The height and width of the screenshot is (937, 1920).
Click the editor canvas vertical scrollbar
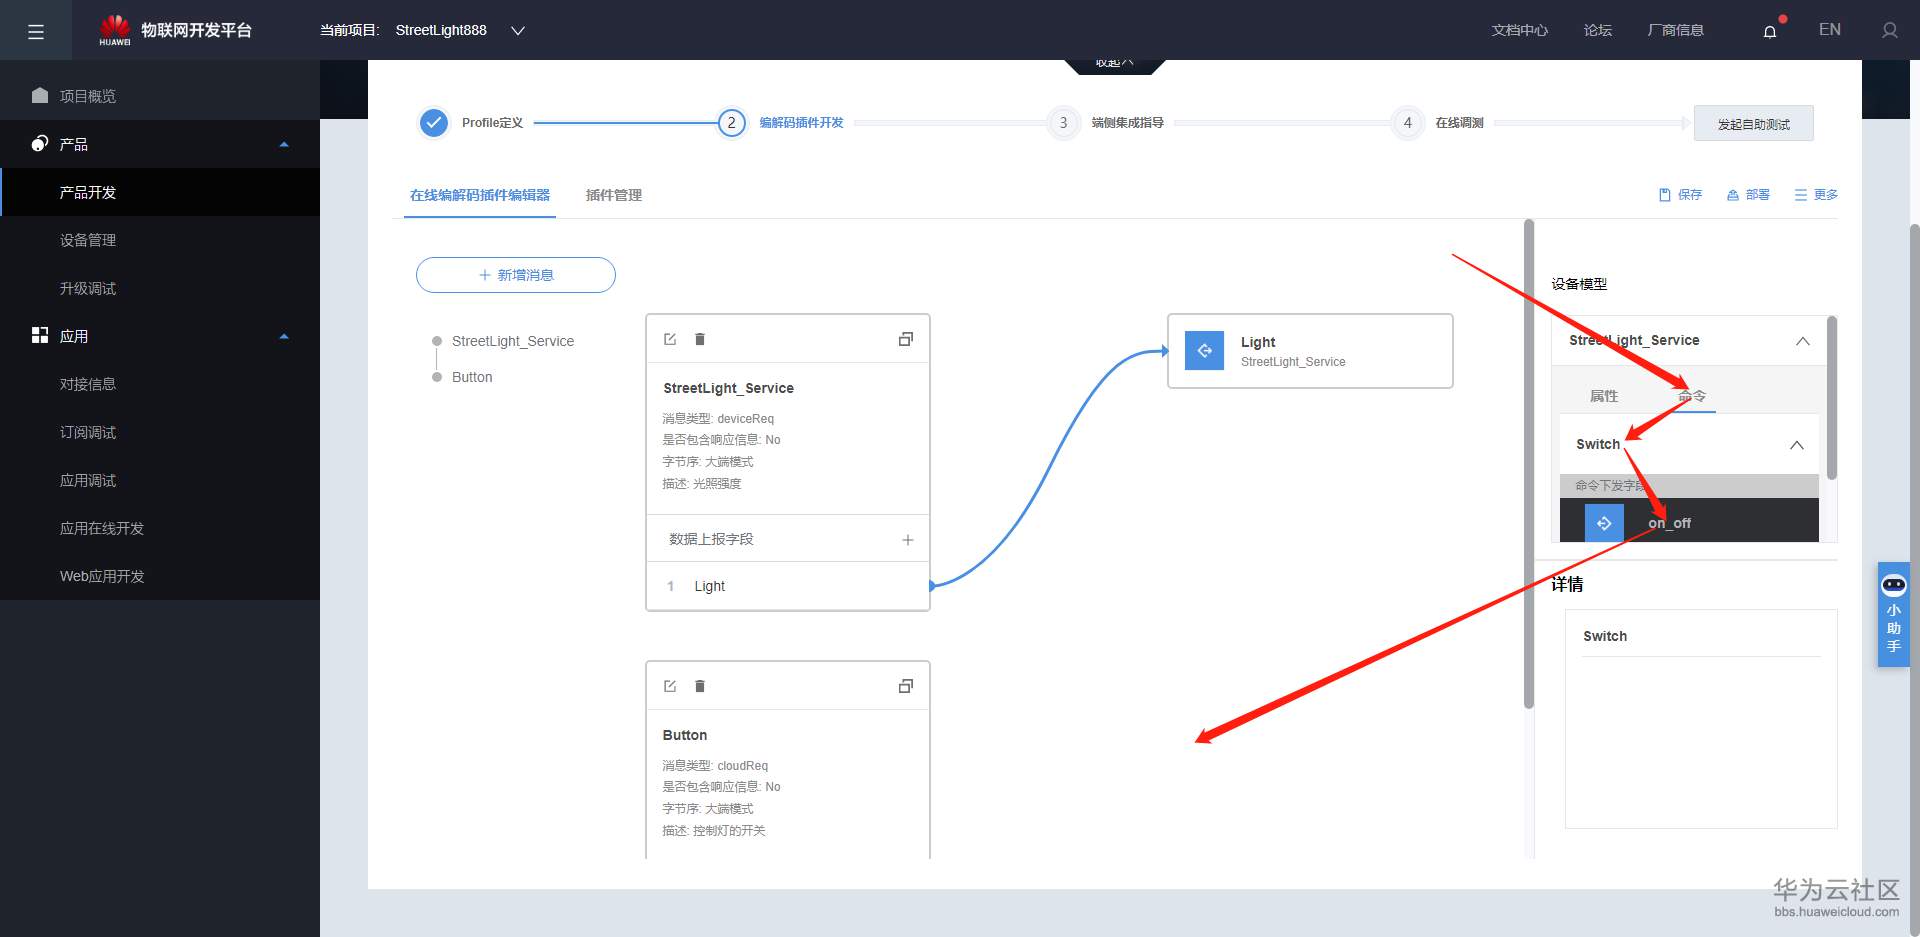(x=1528, y=464)
